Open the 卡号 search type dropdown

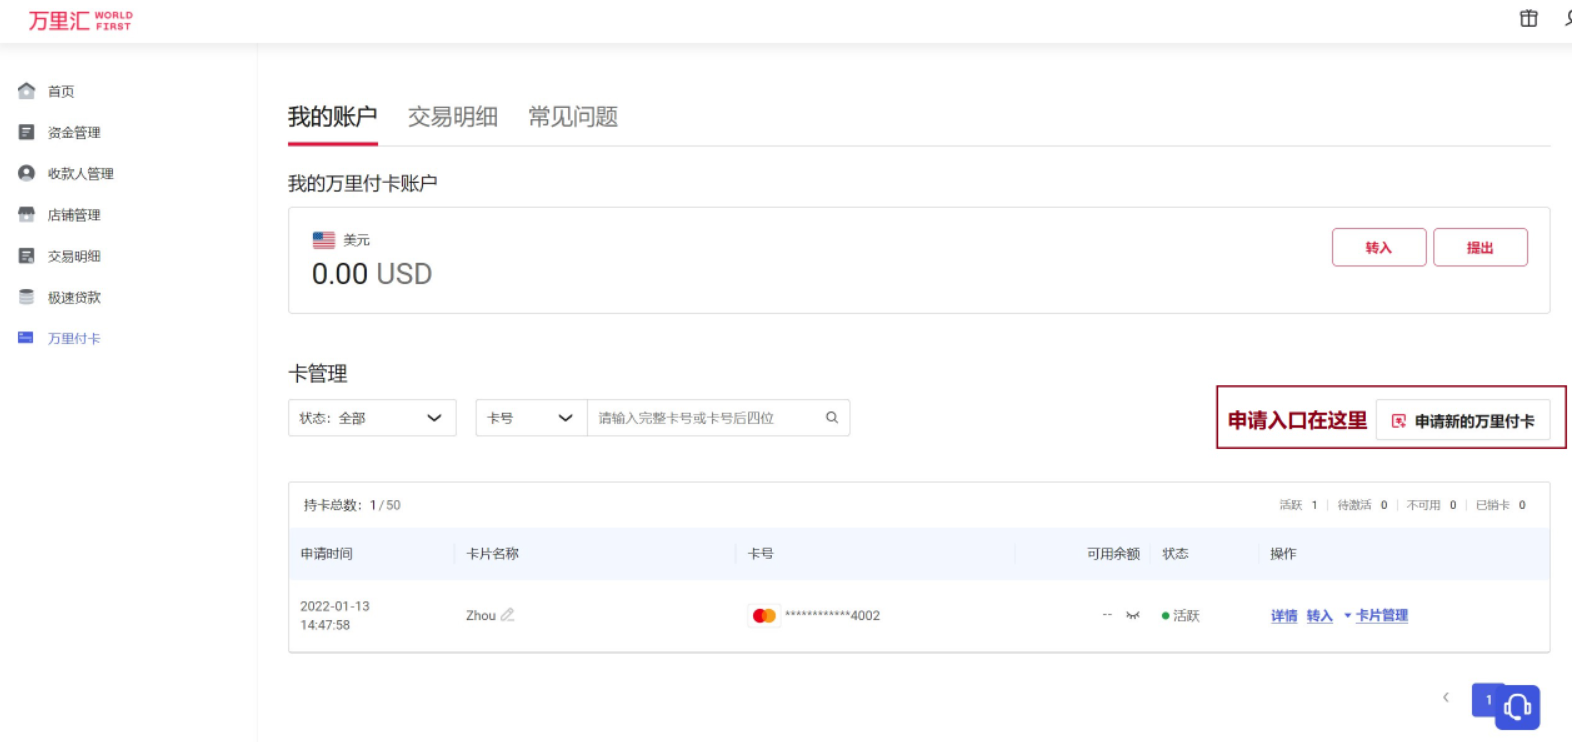[531, 418]
